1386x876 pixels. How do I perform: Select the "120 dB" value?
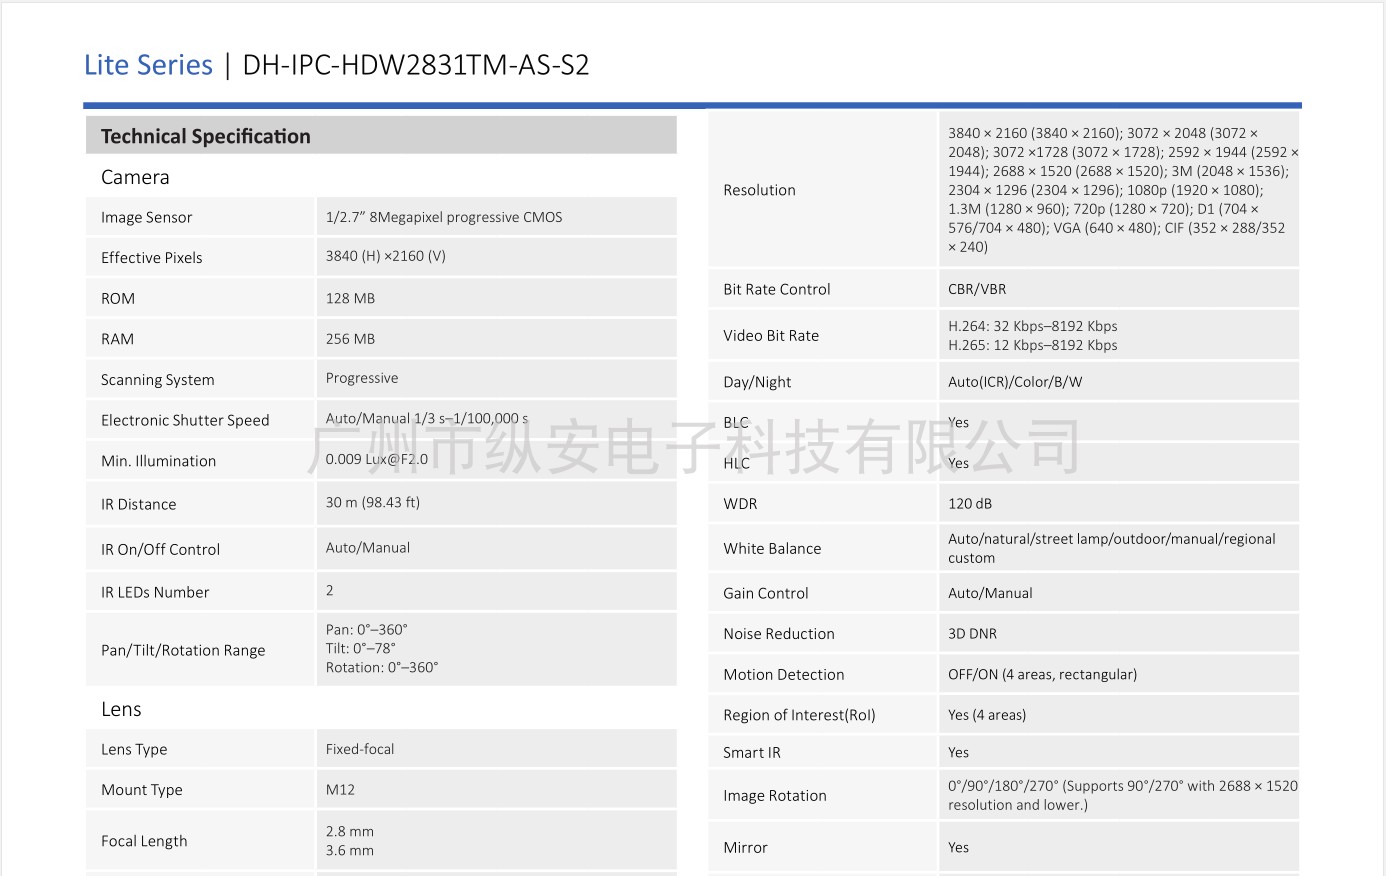970,504
